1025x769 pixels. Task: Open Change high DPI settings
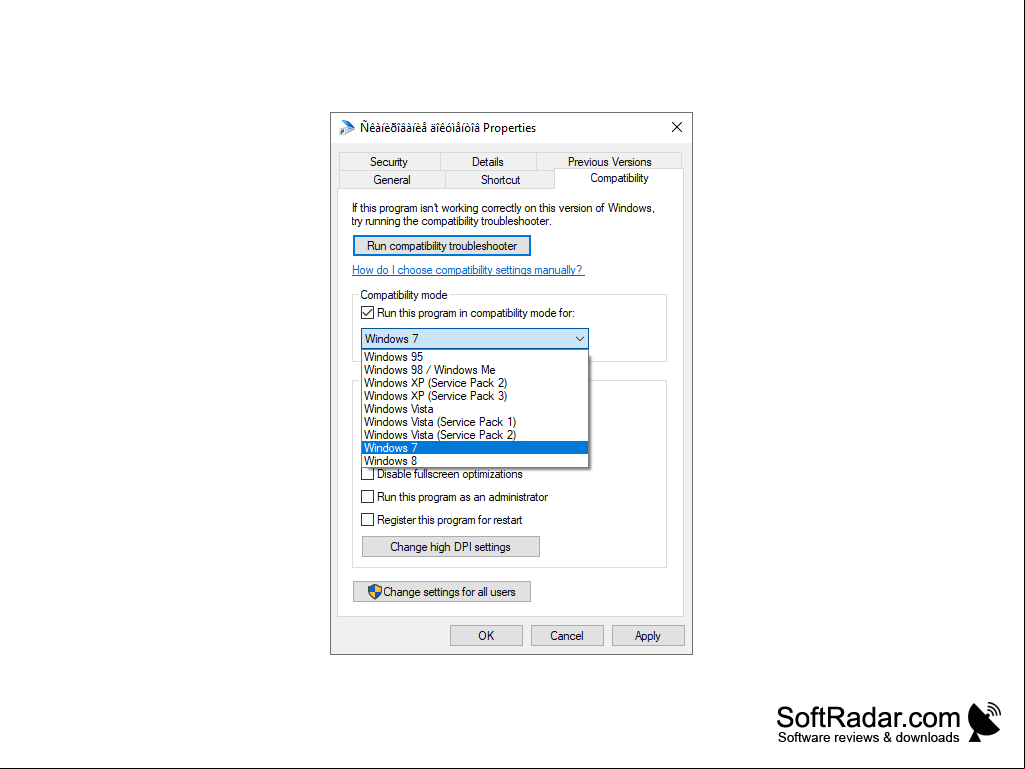(x=450, y=547)
